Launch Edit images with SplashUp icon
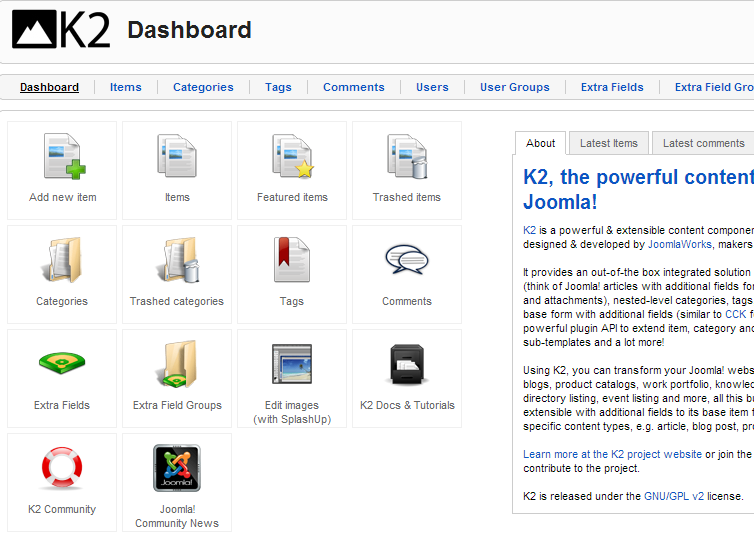The width and height of the screenshot is (754, 535). point(292,364)
